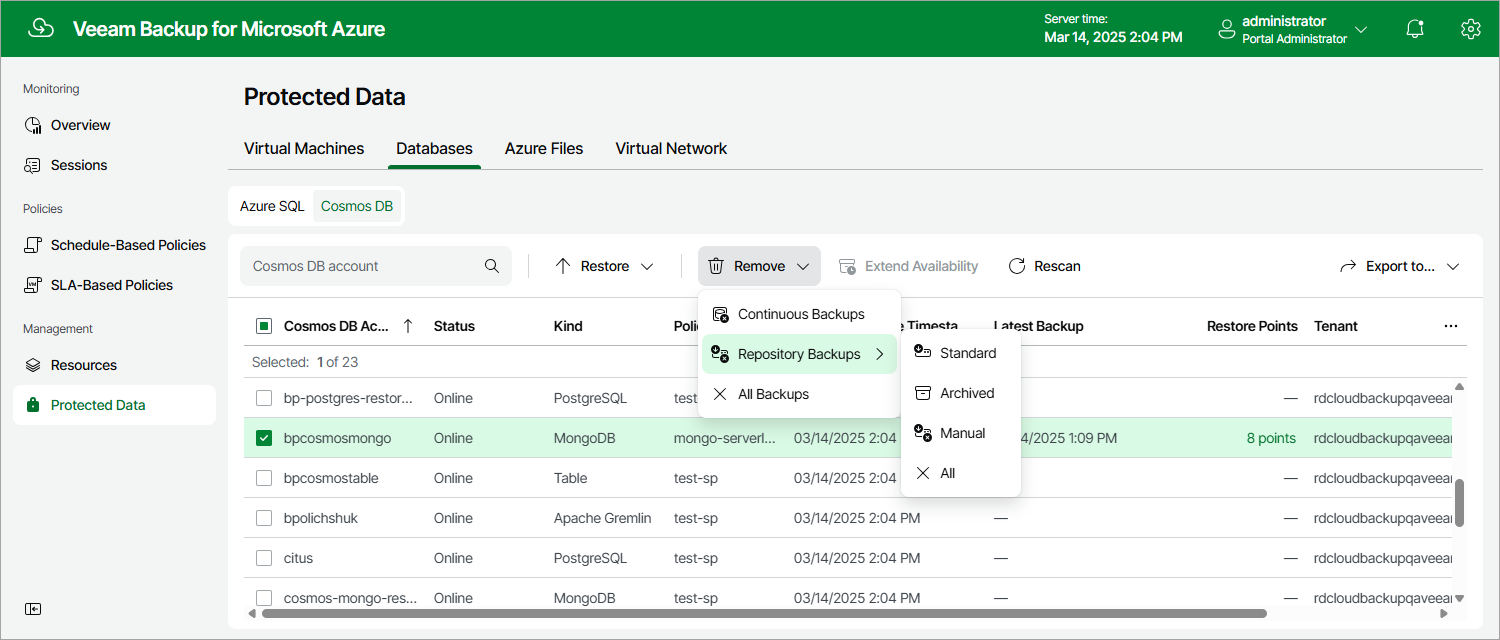Click the search magnifier icon
The image size is (1500, 640).
pyautogui.click(x=492, y=266)
